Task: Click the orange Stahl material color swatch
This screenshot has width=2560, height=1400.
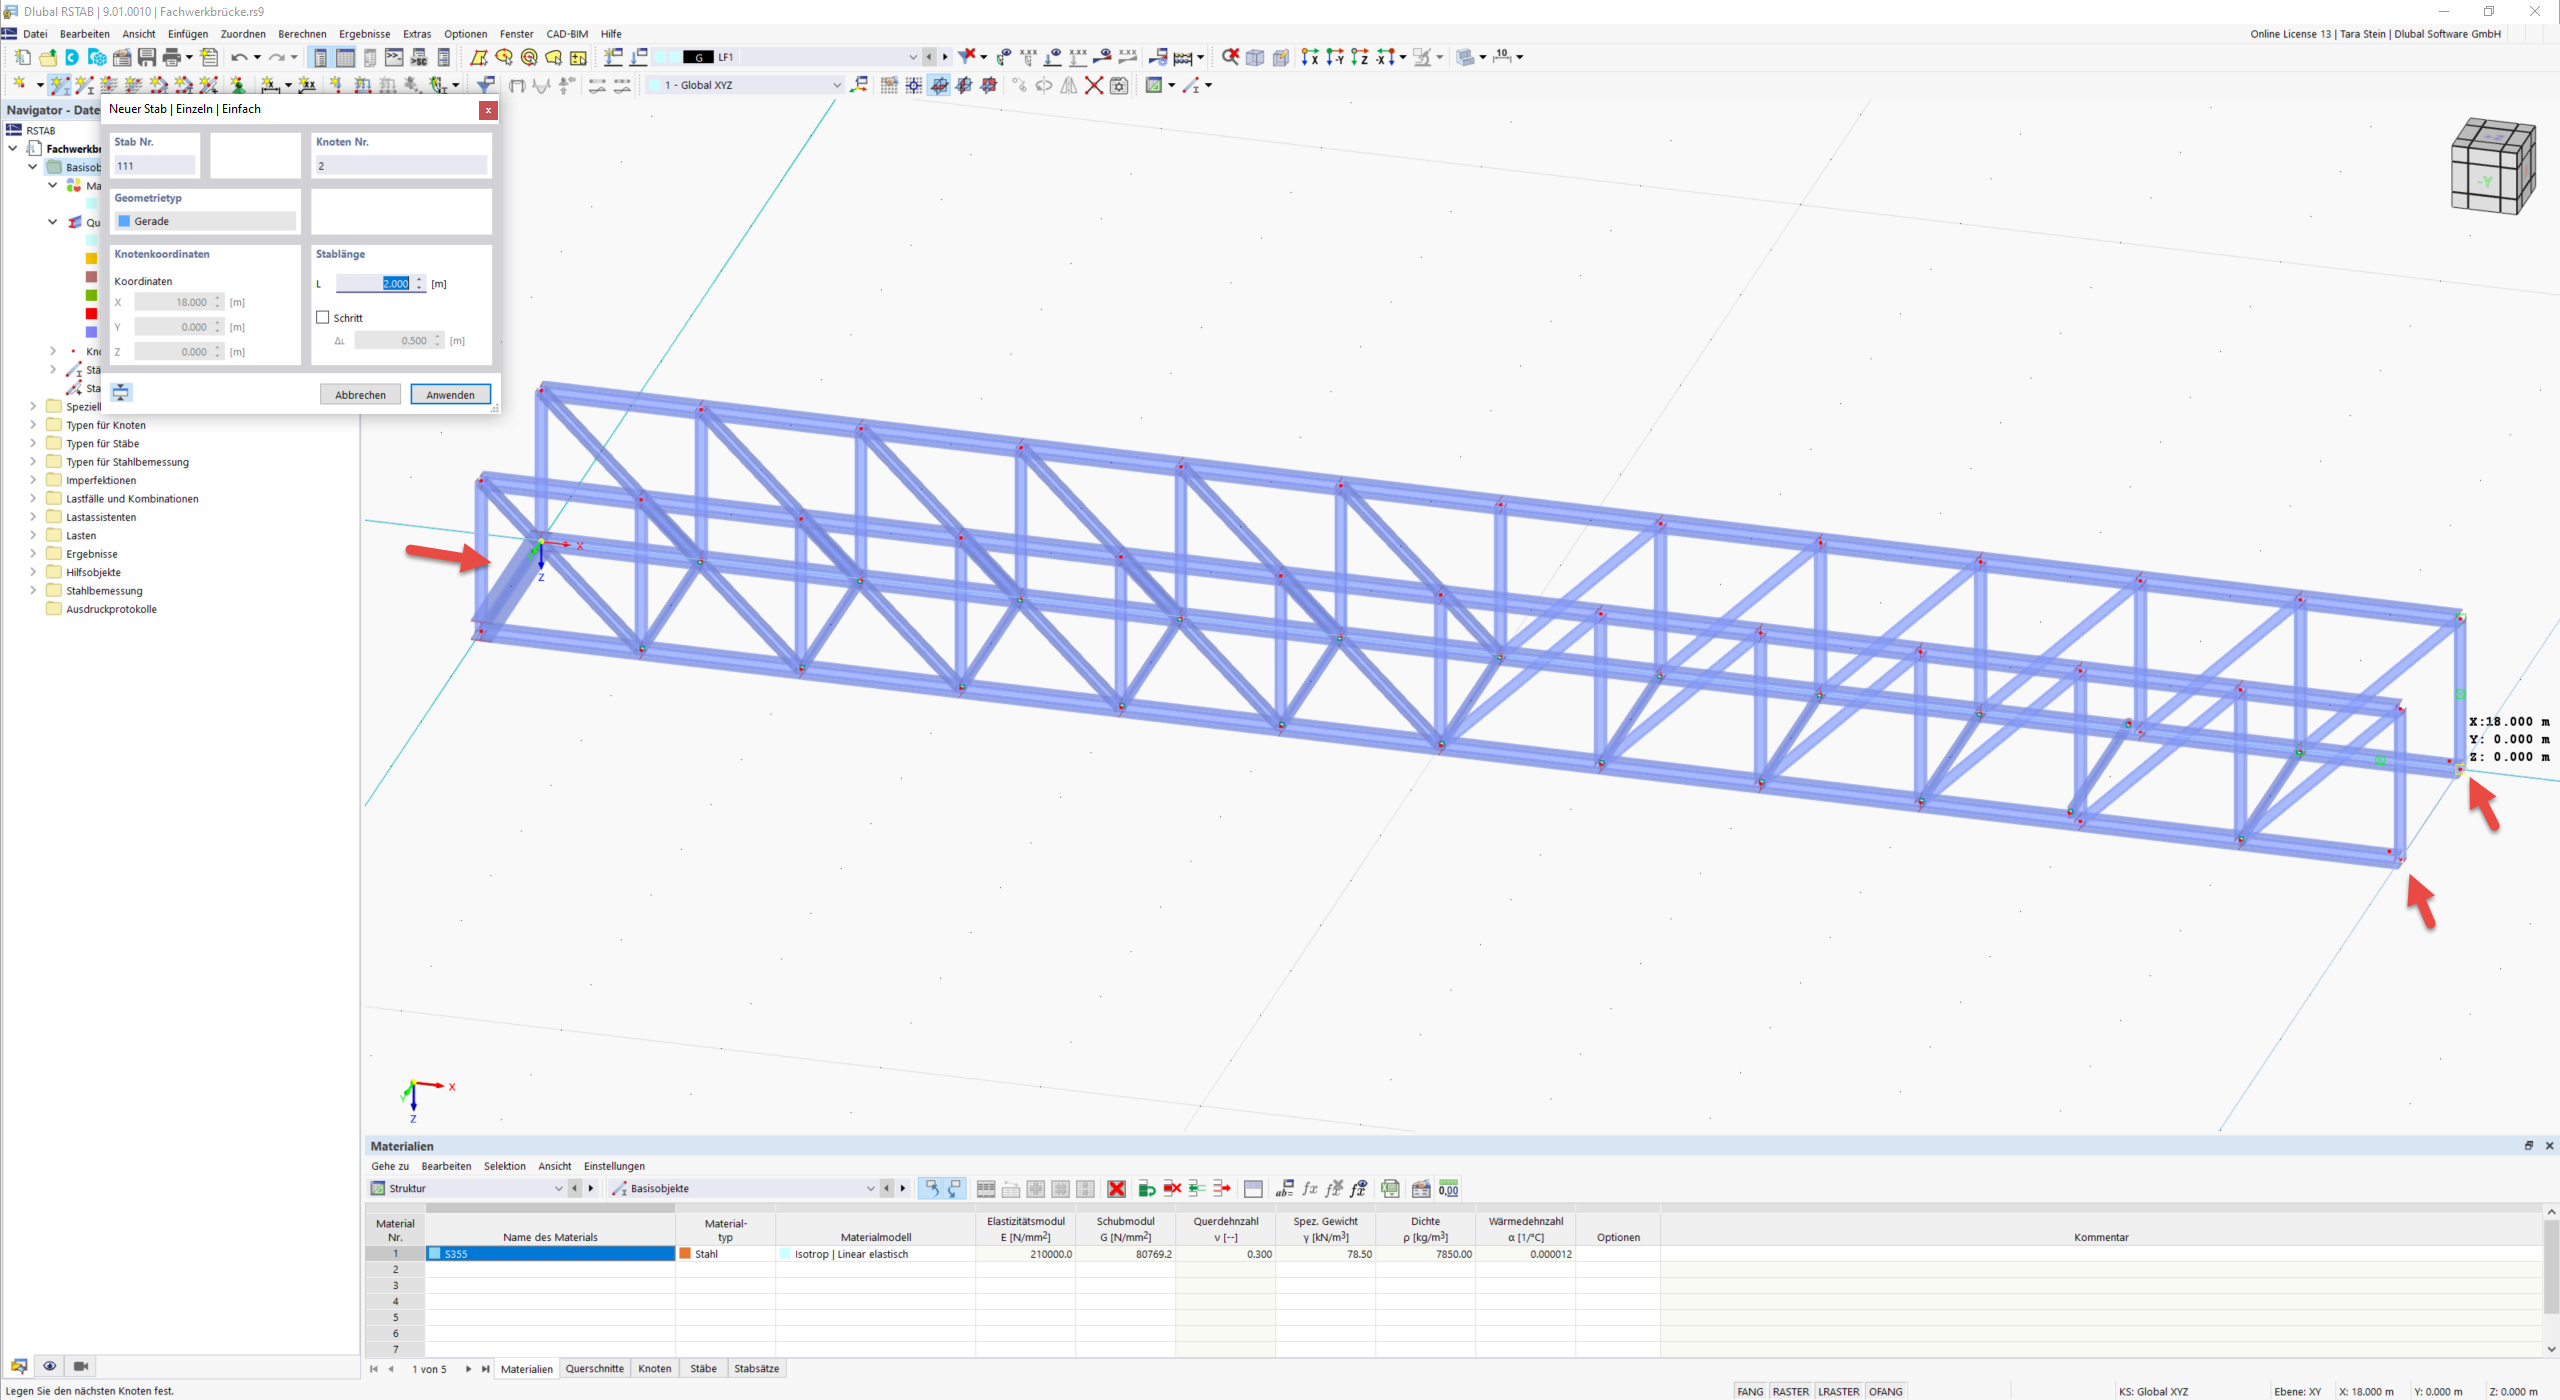Action: pyautogui.click(x=686, y=1254)
